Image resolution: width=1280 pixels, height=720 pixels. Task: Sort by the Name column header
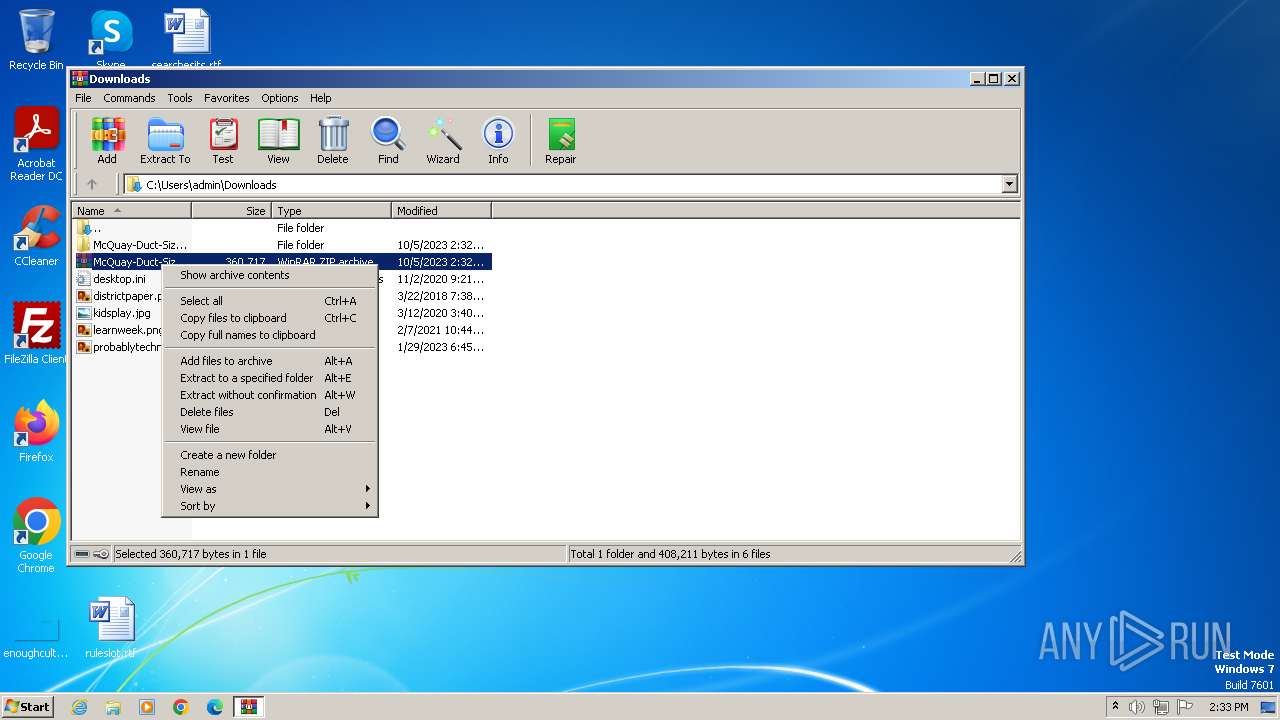click(x=131, y=211)
